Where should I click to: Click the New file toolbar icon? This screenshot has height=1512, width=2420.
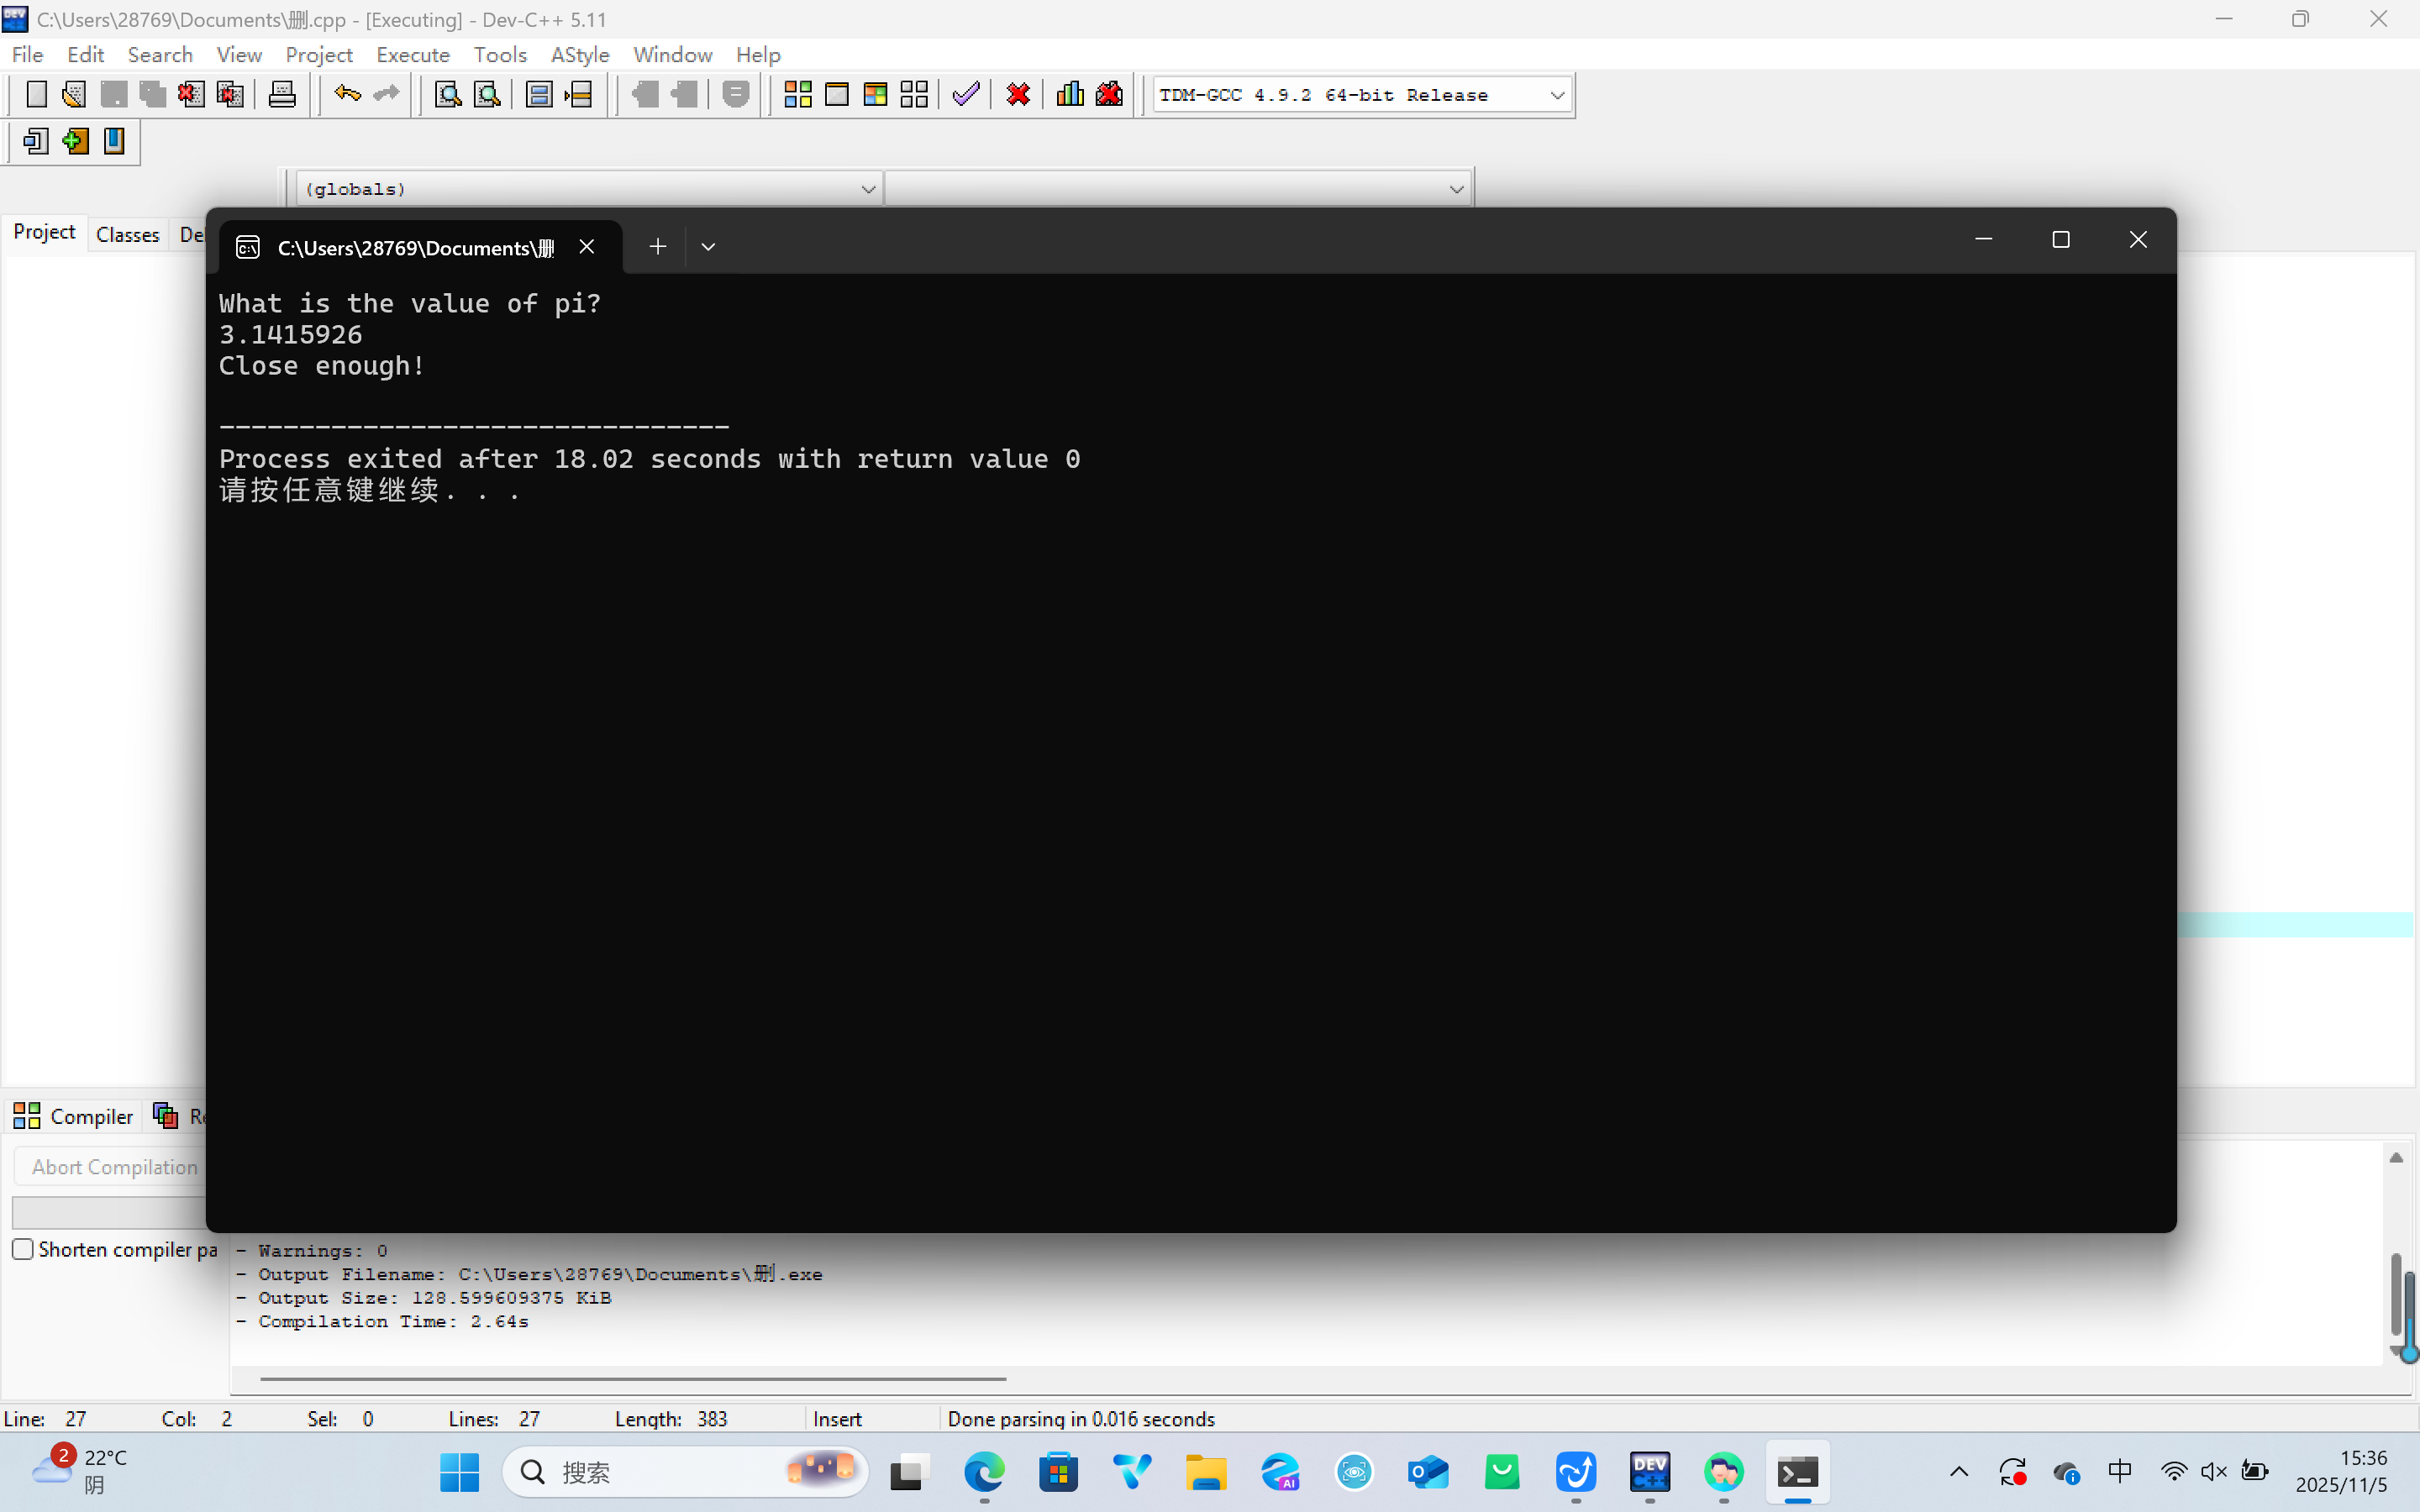click(36, 95)
